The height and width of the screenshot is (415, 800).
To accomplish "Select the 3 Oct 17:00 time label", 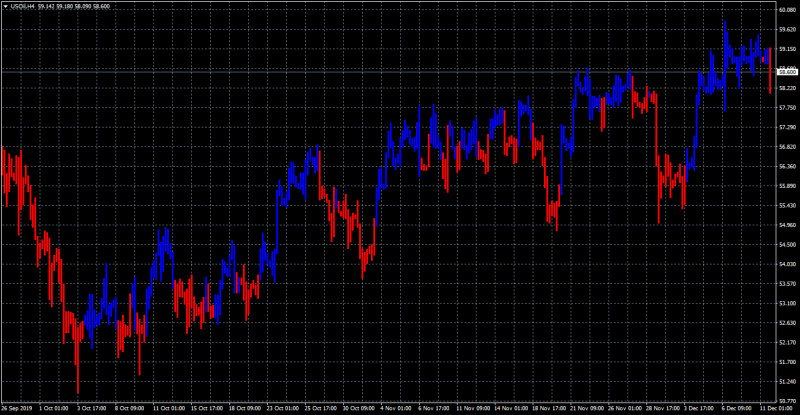I will point(92,408).
